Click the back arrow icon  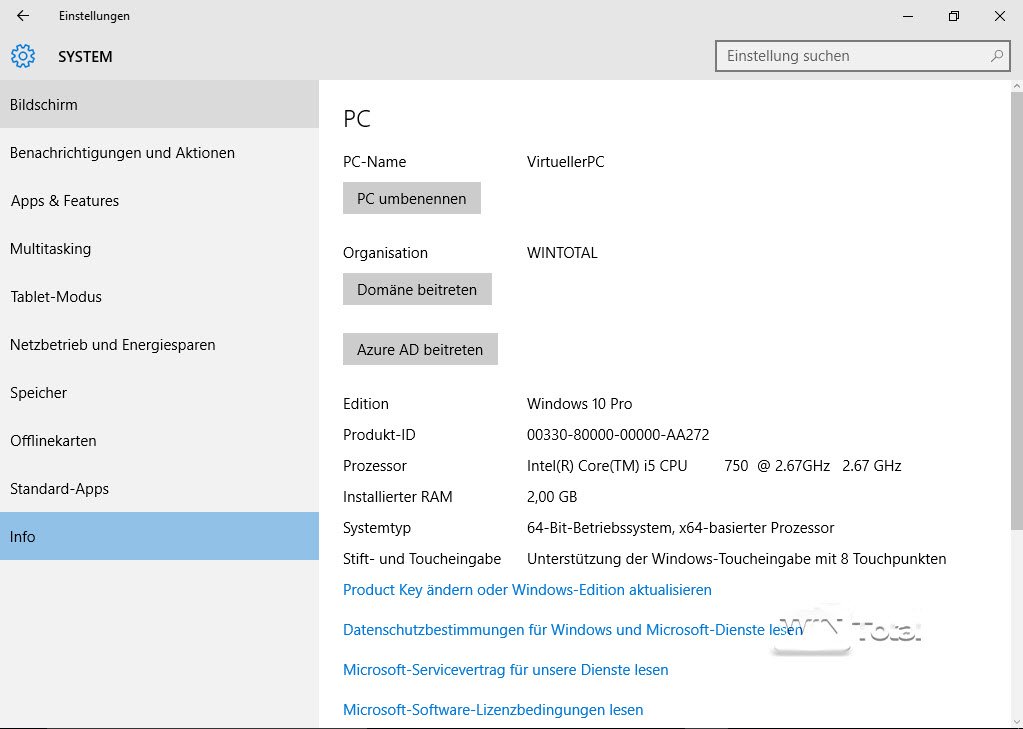[23, 16]
